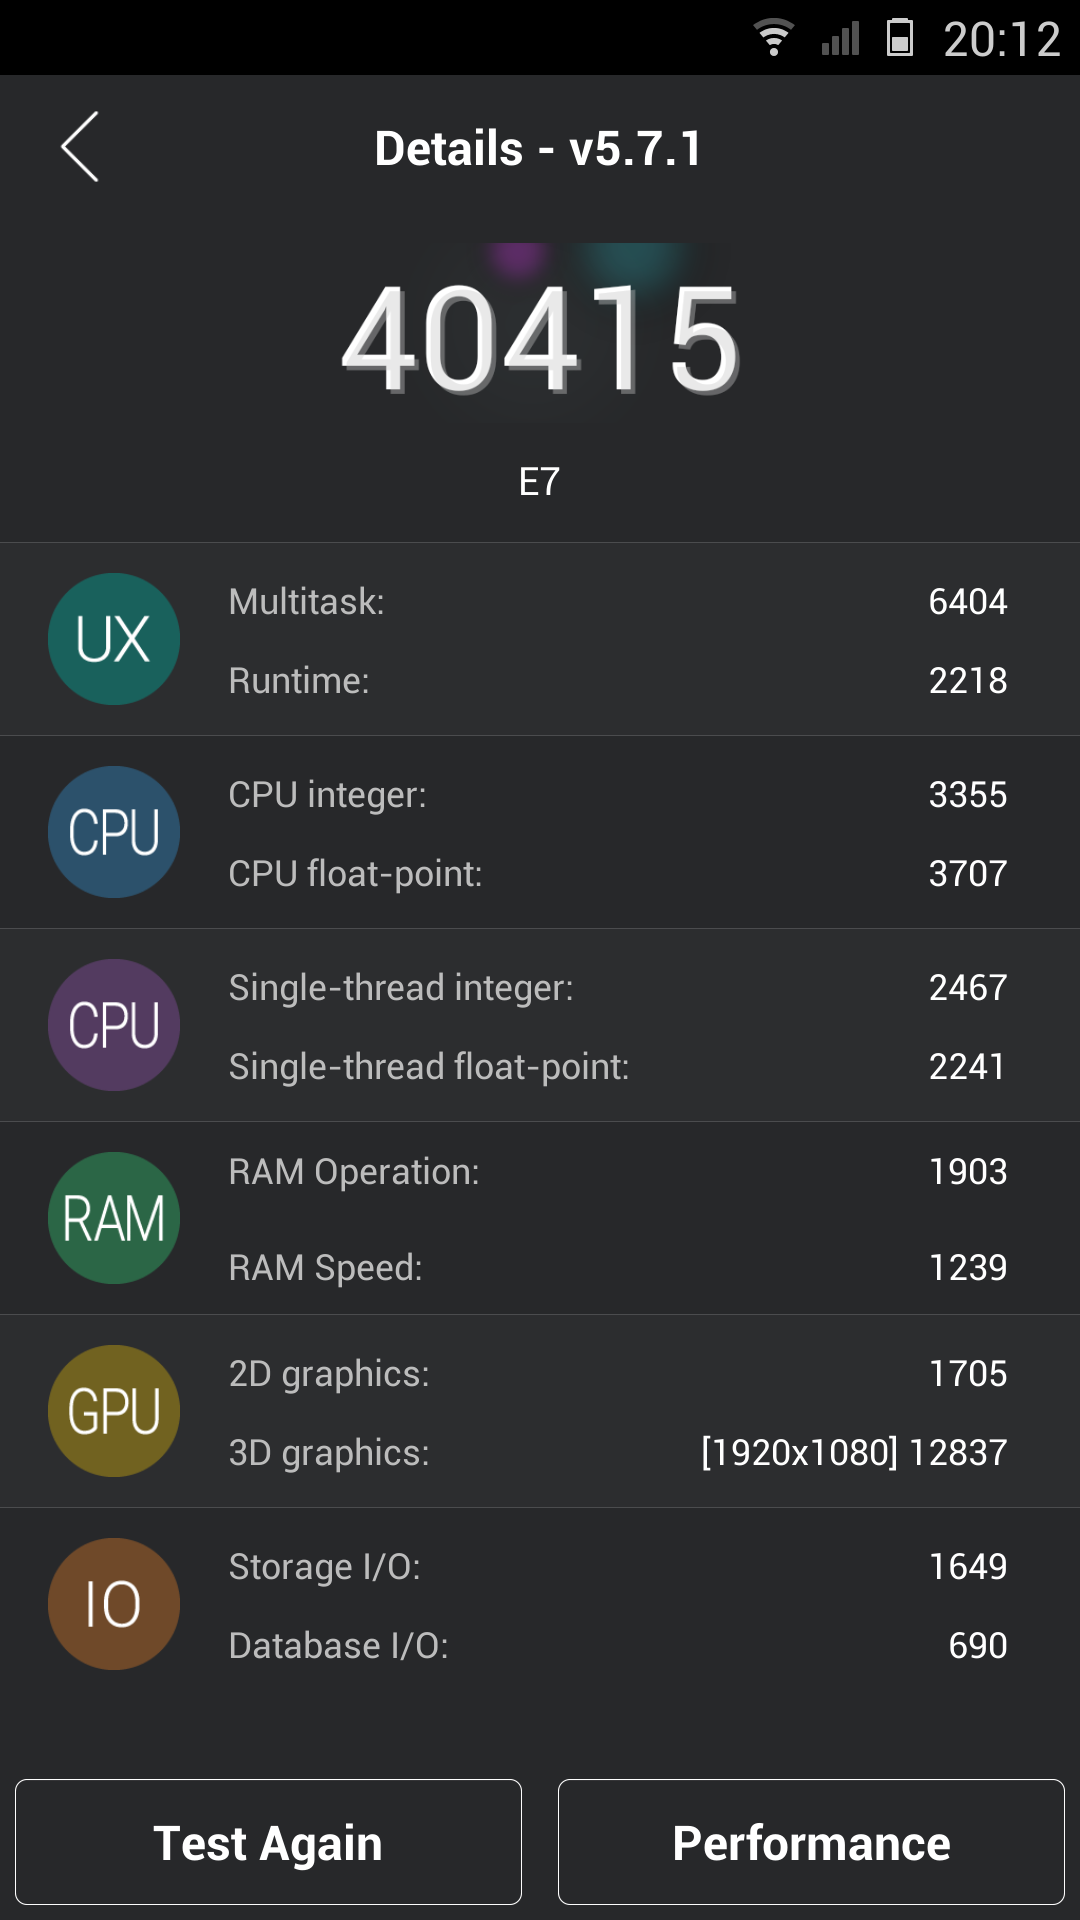The height and width of the screenshot is (1920, 1080).
Task: Tap the Database I/O score row
Action: point(617,1646)
